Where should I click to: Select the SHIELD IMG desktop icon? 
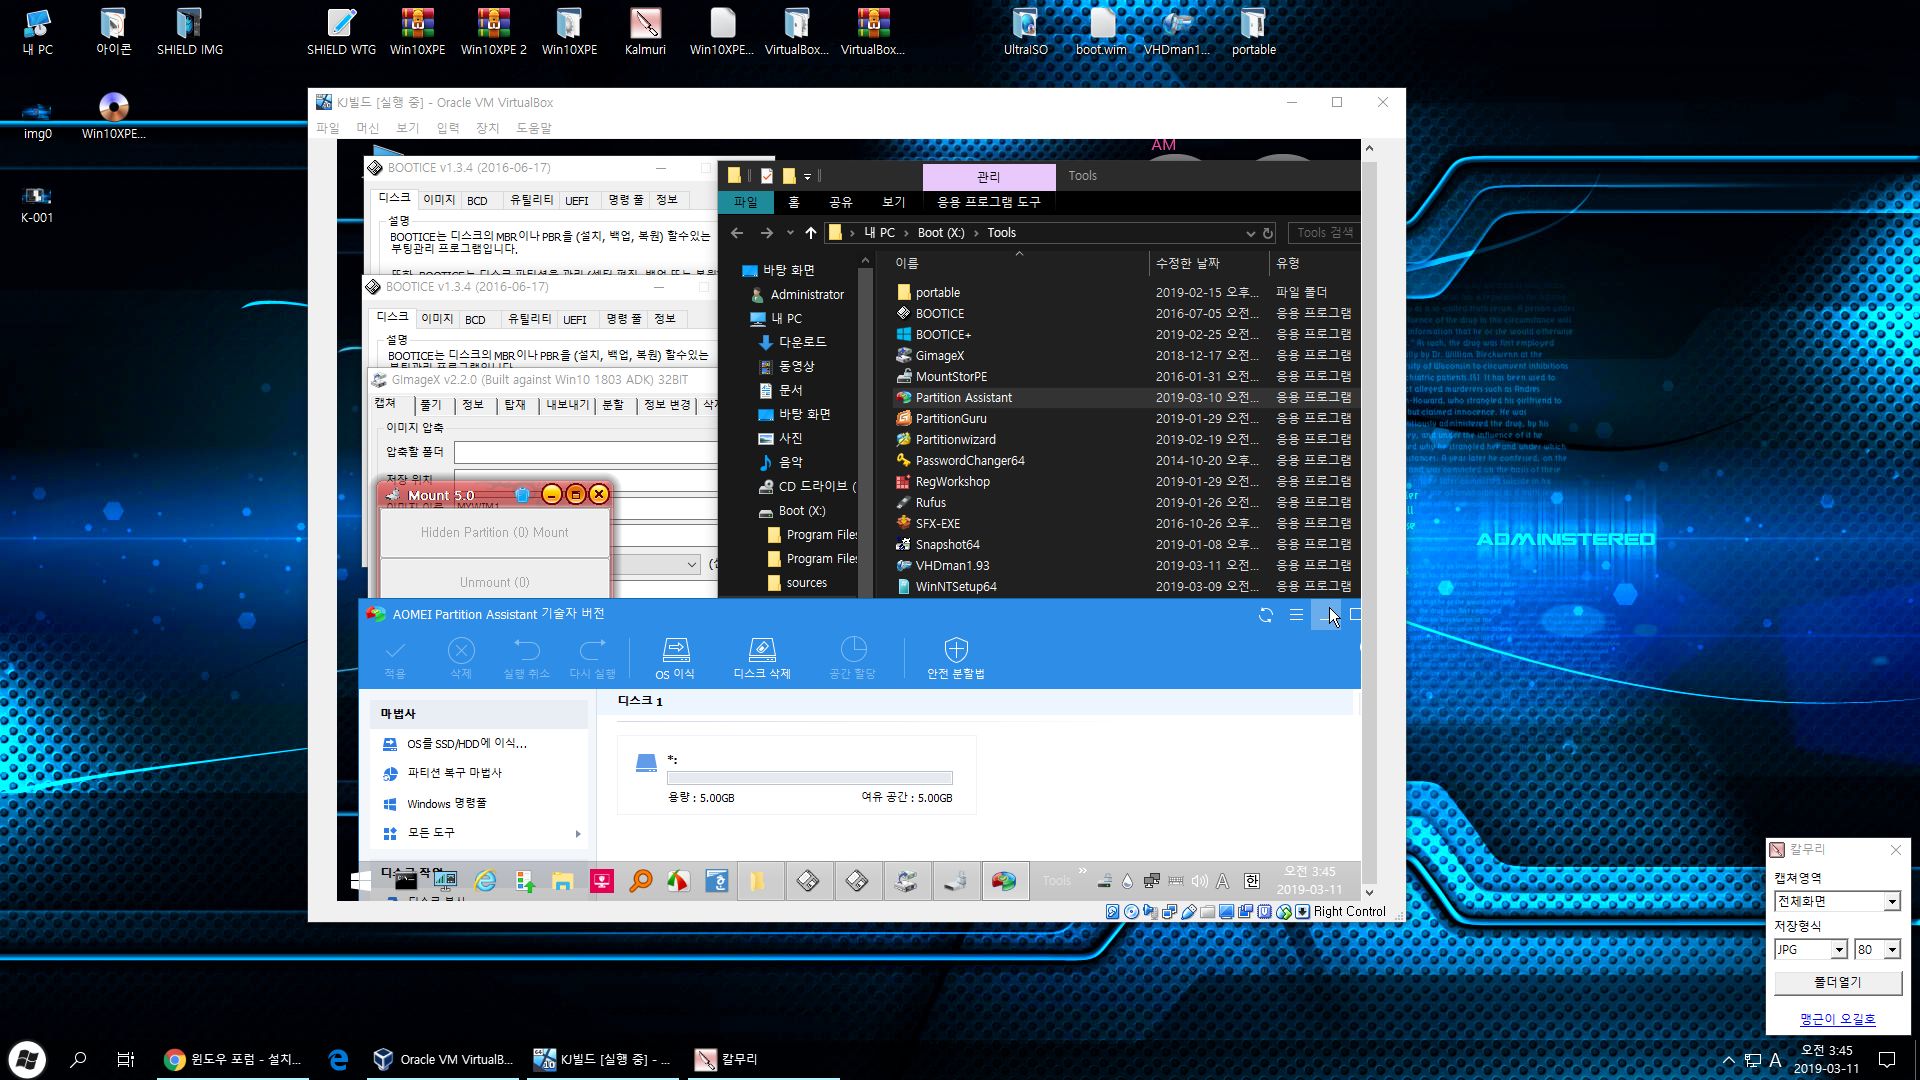point(190,32)
